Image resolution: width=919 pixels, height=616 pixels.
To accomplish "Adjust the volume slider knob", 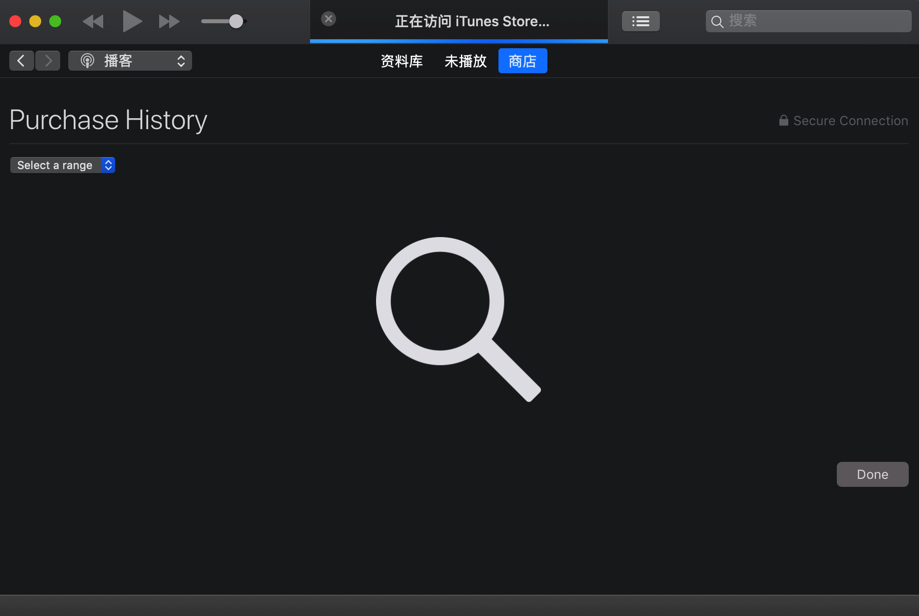I will click(x=236, y=22).
